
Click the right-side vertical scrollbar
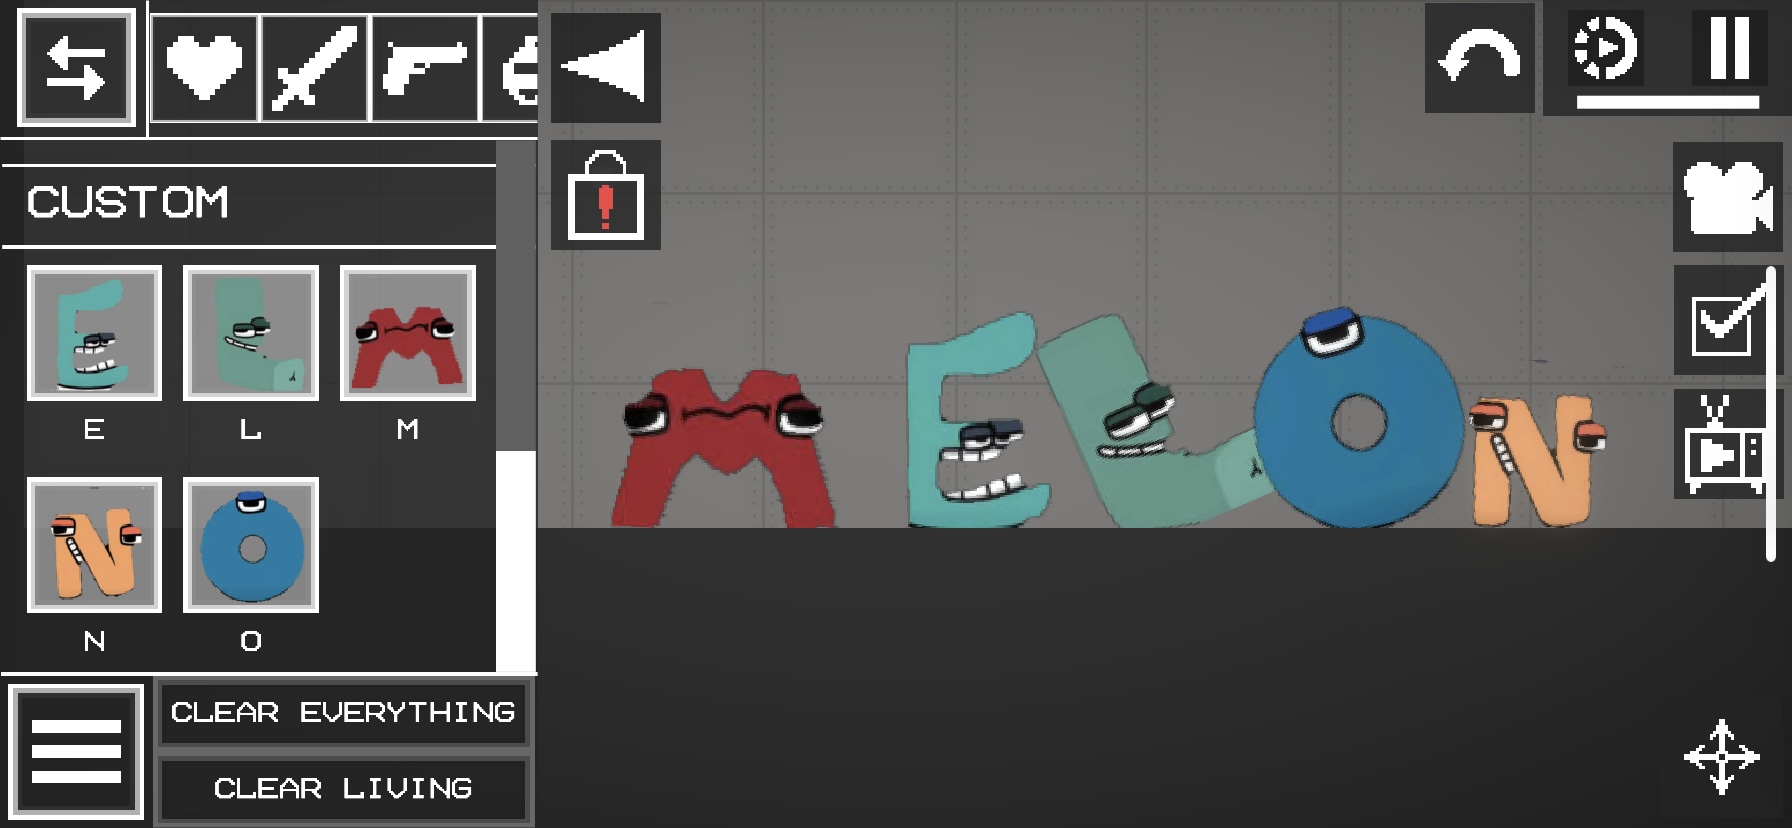click(1770, 413)
